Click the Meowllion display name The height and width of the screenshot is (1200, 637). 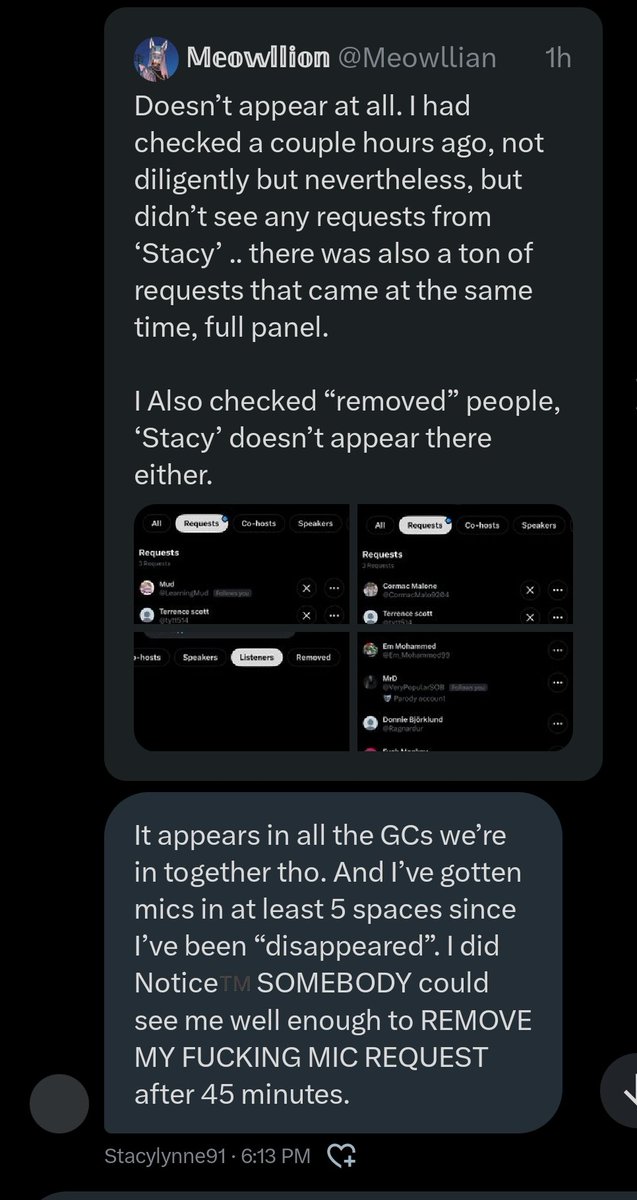pyautogui.click(x=258, y=58)
